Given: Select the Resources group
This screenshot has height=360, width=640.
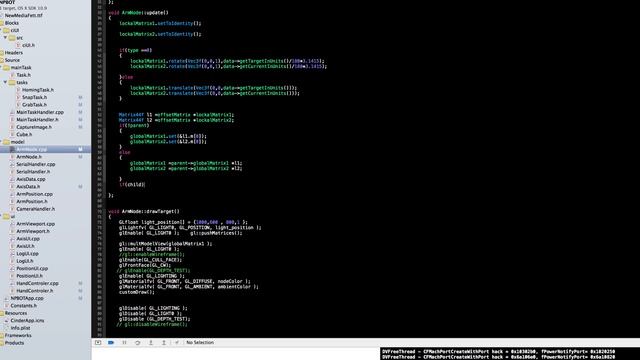Looking at the screenshot, I should 16,313.
